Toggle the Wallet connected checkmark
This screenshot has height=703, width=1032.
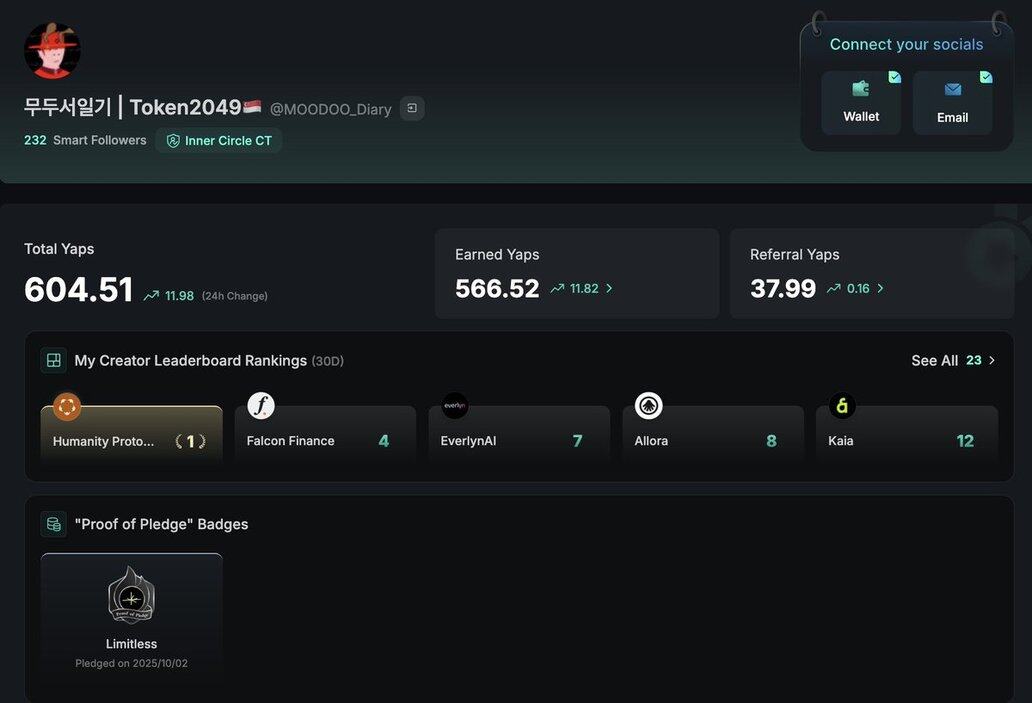894,77
